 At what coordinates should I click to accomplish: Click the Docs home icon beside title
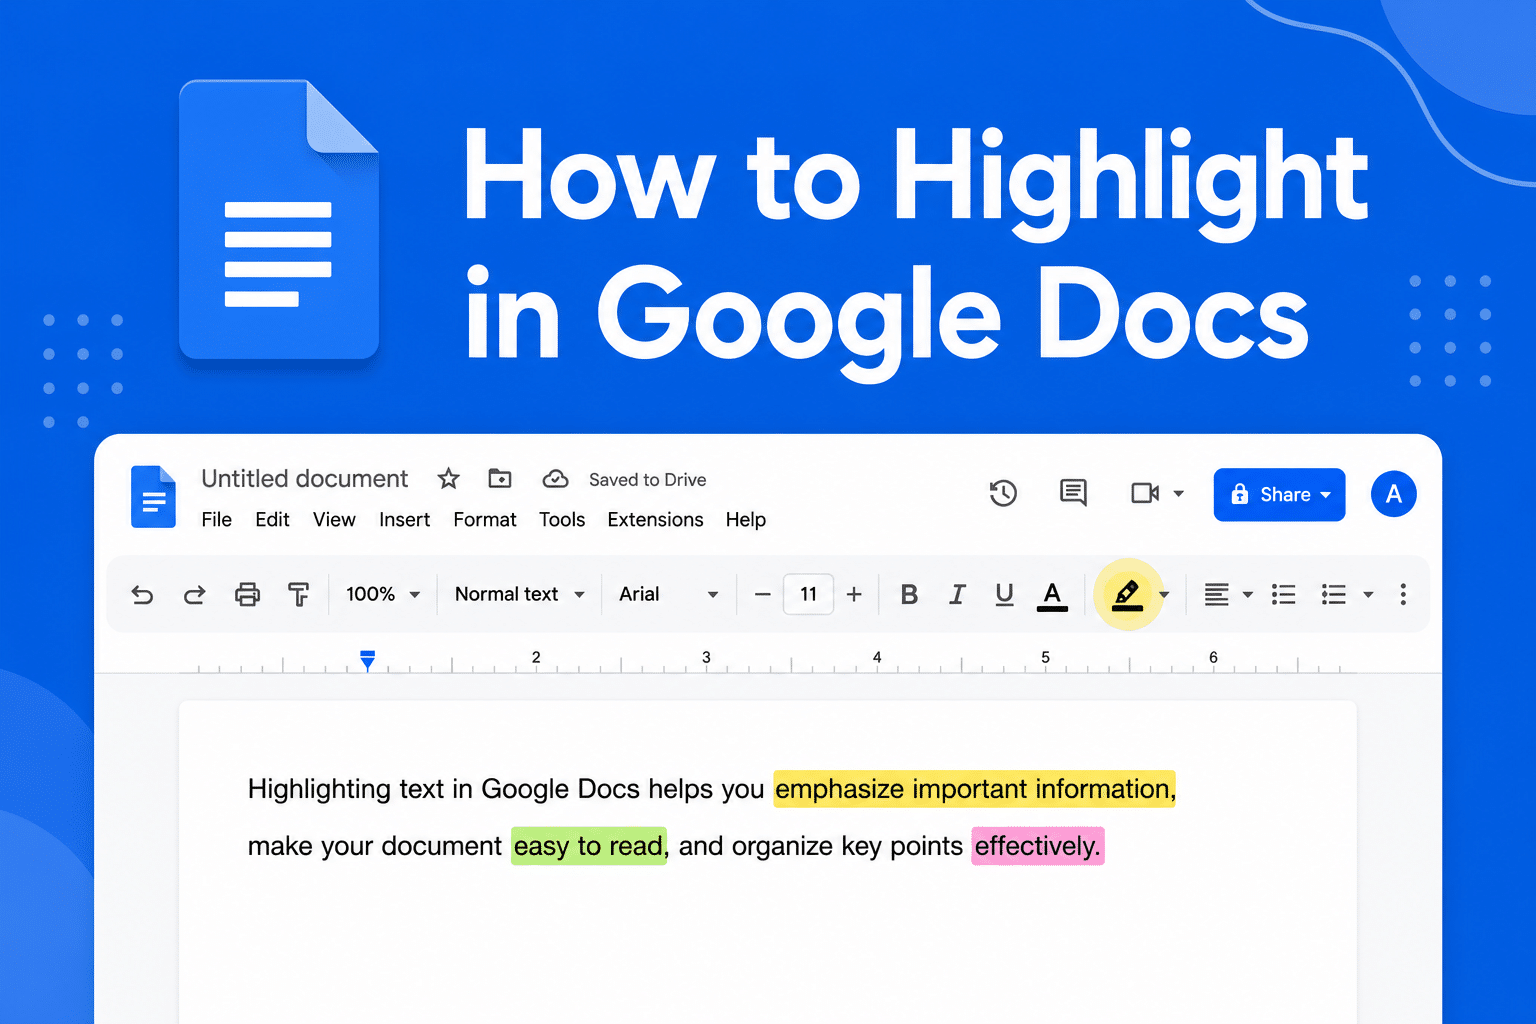coord(153,496)
